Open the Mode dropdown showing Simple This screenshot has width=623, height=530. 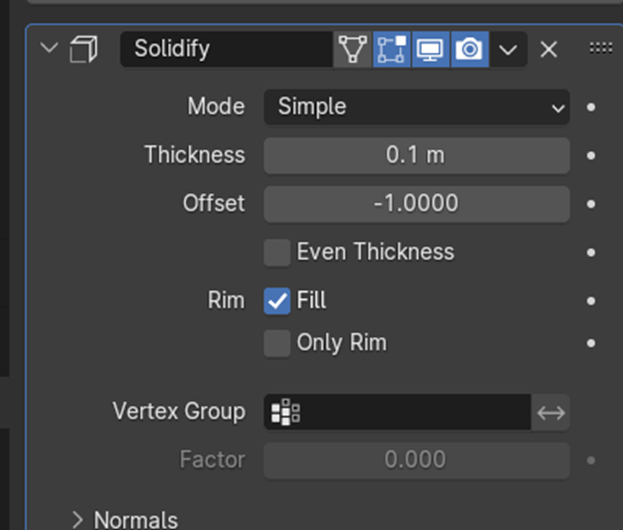(416, 107)
